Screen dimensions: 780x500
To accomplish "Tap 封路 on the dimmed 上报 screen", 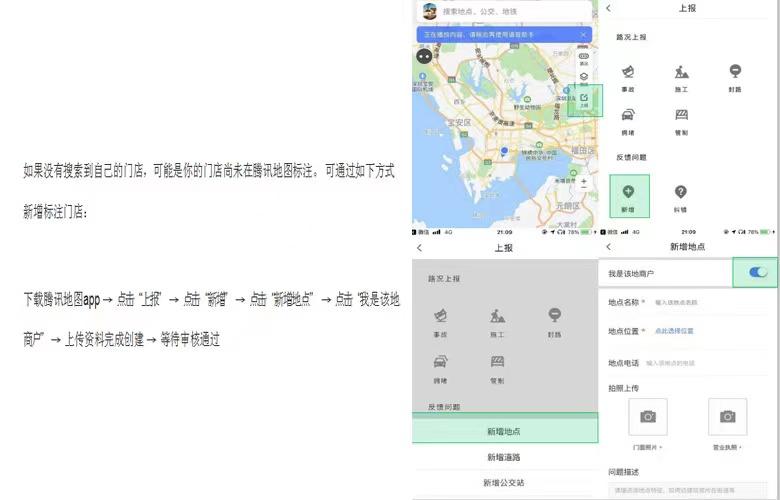I will click(554, 323).
